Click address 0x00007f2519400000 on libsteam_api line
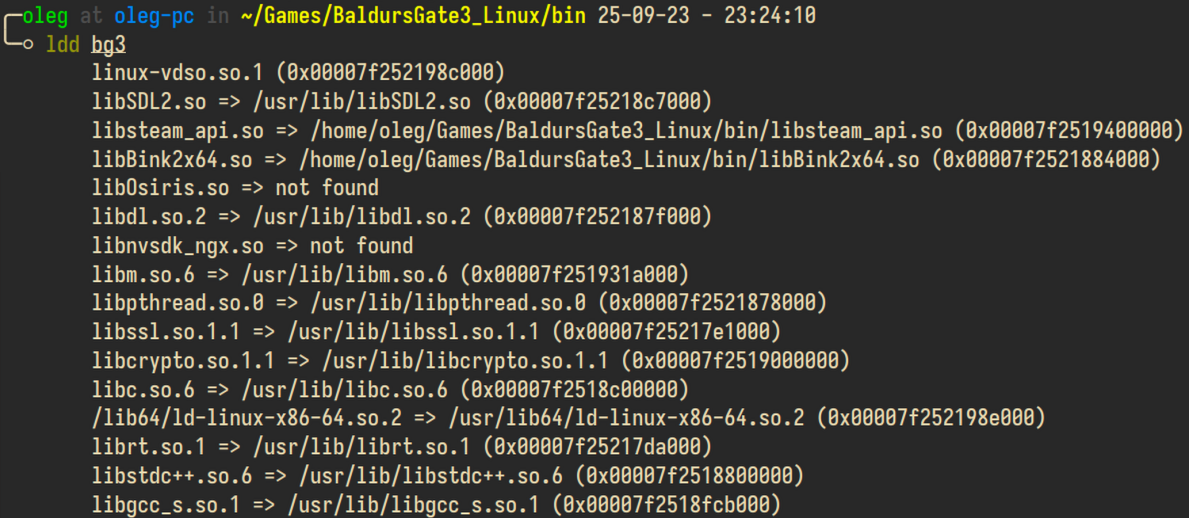 click(1069, 131)
